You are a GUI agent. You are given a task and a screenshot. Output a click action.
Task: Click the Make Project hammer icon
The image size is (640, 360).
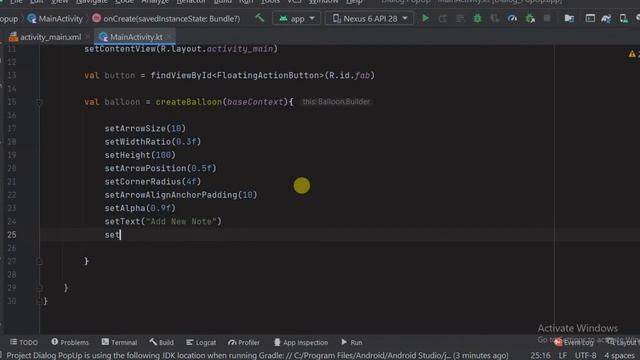259,18
